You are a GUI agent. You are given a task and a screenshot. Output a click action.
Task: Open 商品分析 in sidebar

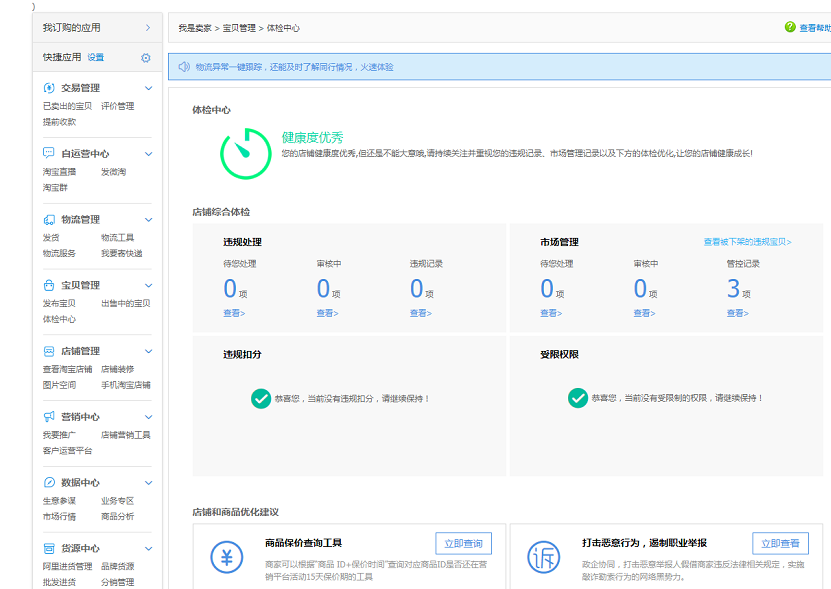click(118, 516)
